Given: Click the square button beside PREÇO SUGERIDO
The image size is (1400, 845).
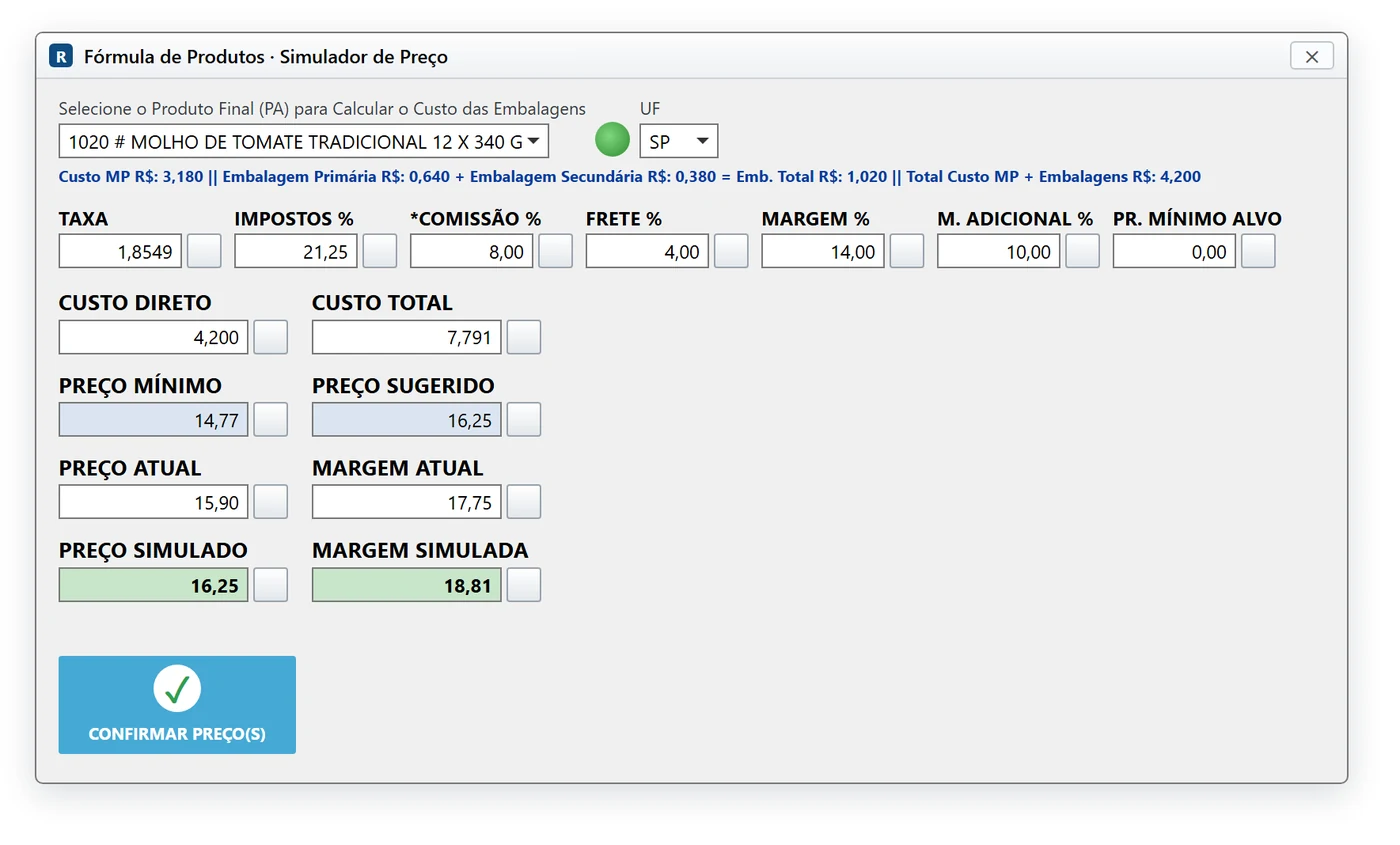Looking at the screenshot, I should point(524,420).
